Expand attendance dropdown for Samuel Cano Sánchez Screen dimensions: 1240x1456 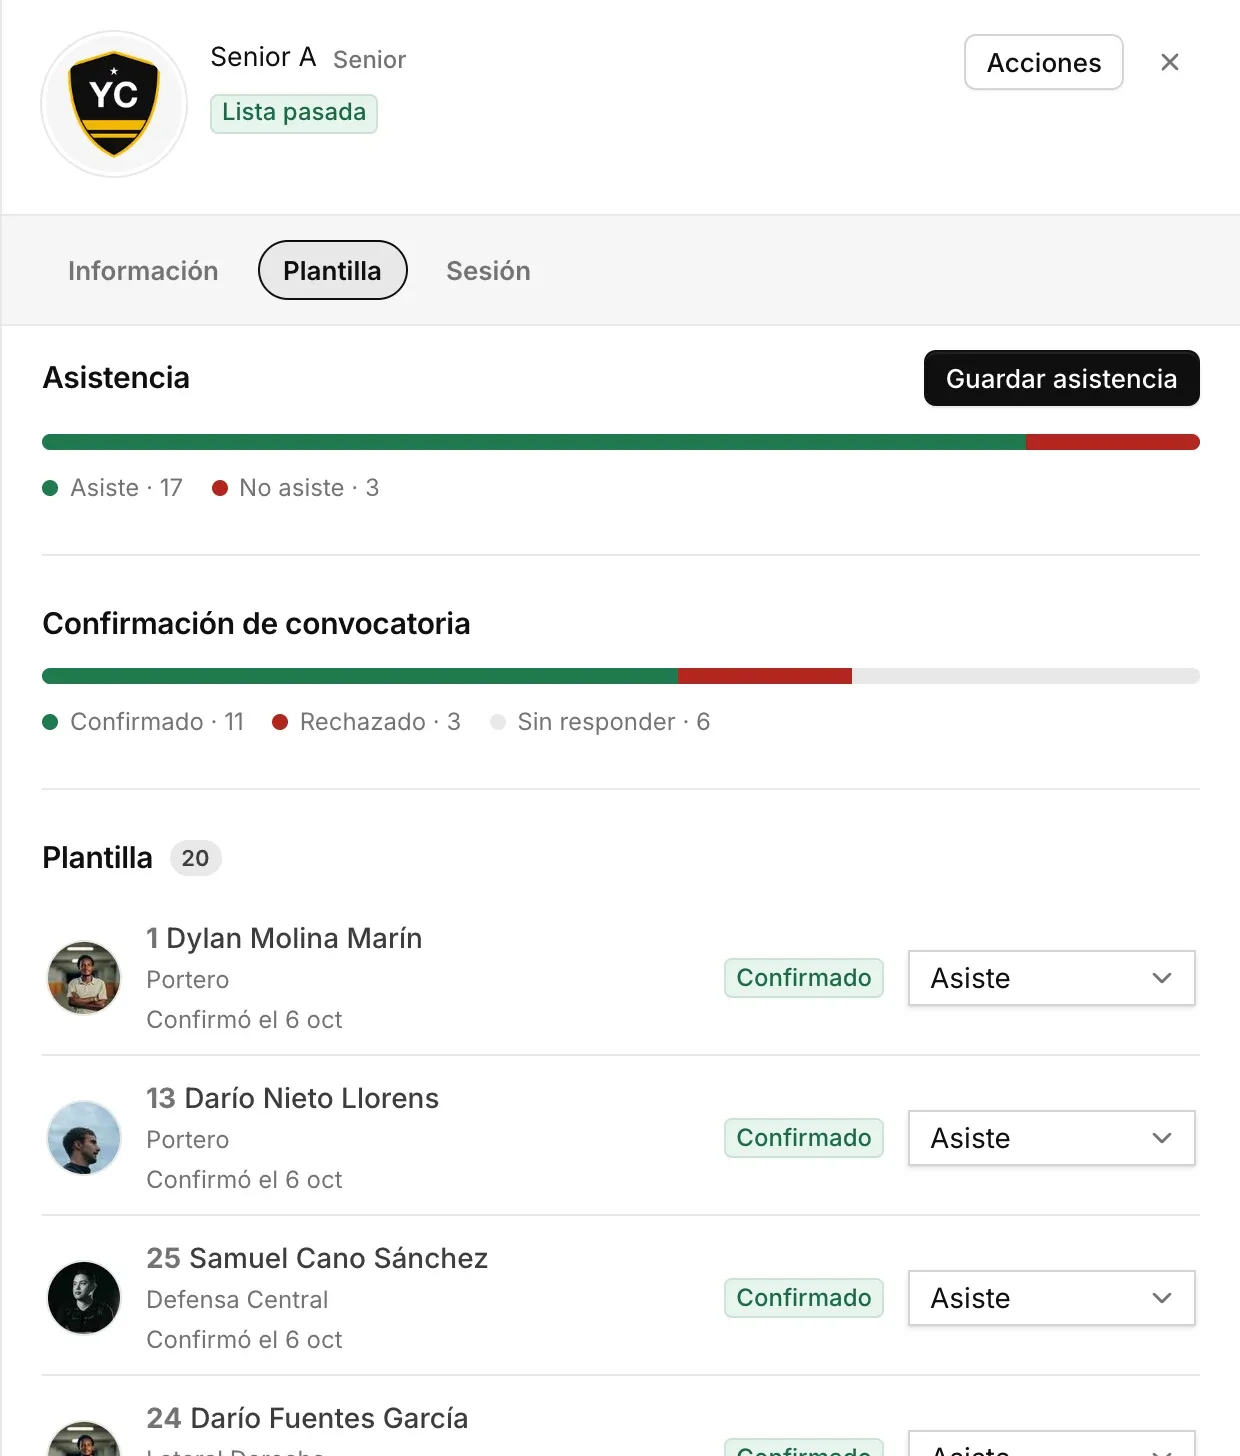pos(1051,1298)
